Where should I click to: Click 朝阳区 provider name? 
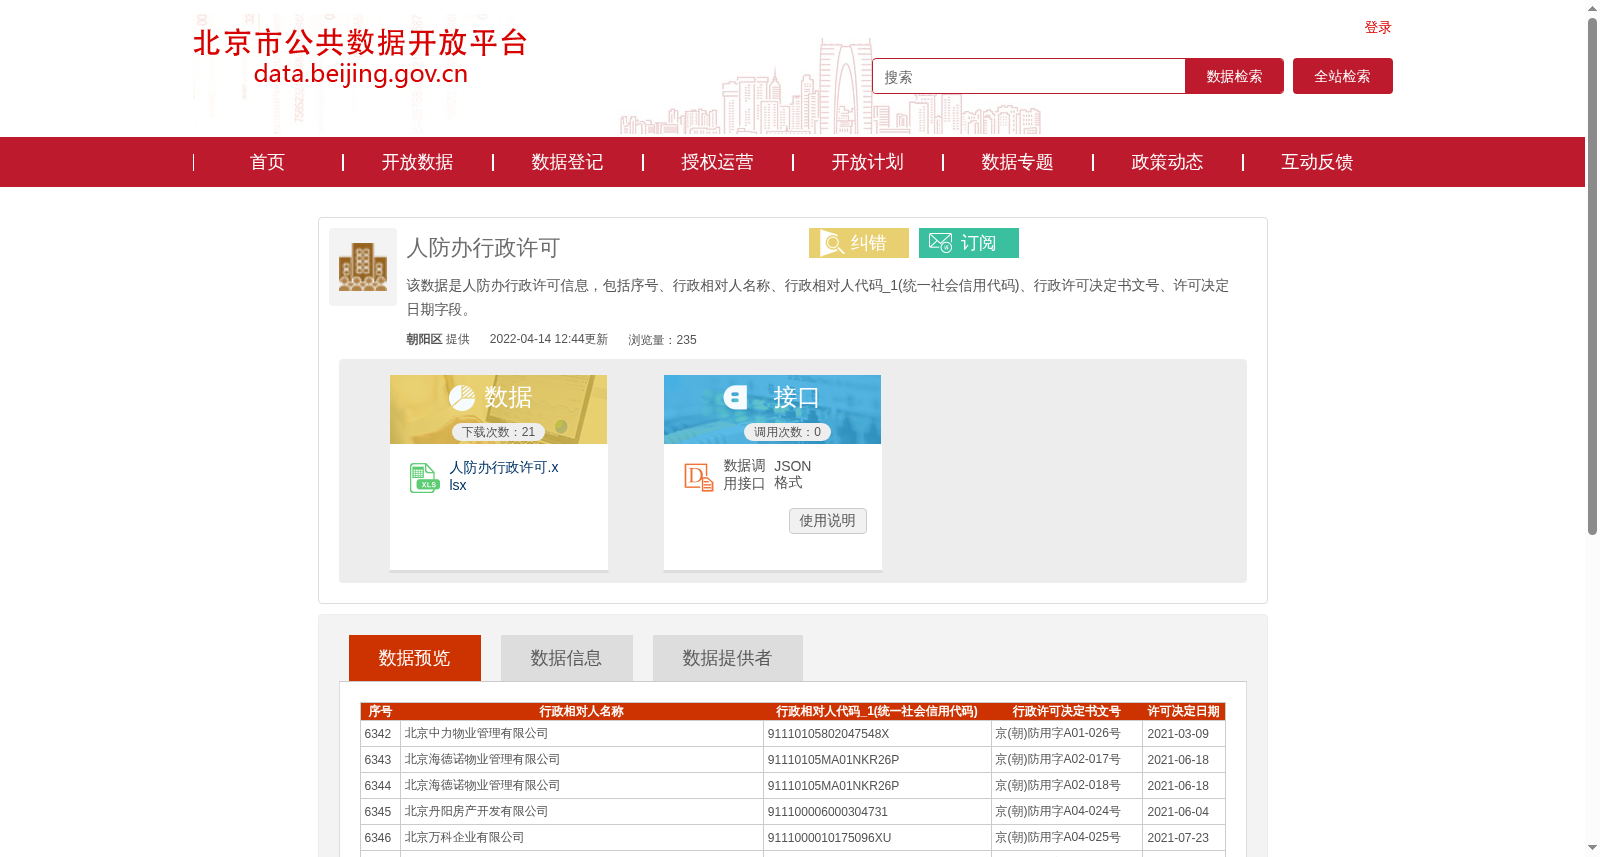(x=424, y=340)
